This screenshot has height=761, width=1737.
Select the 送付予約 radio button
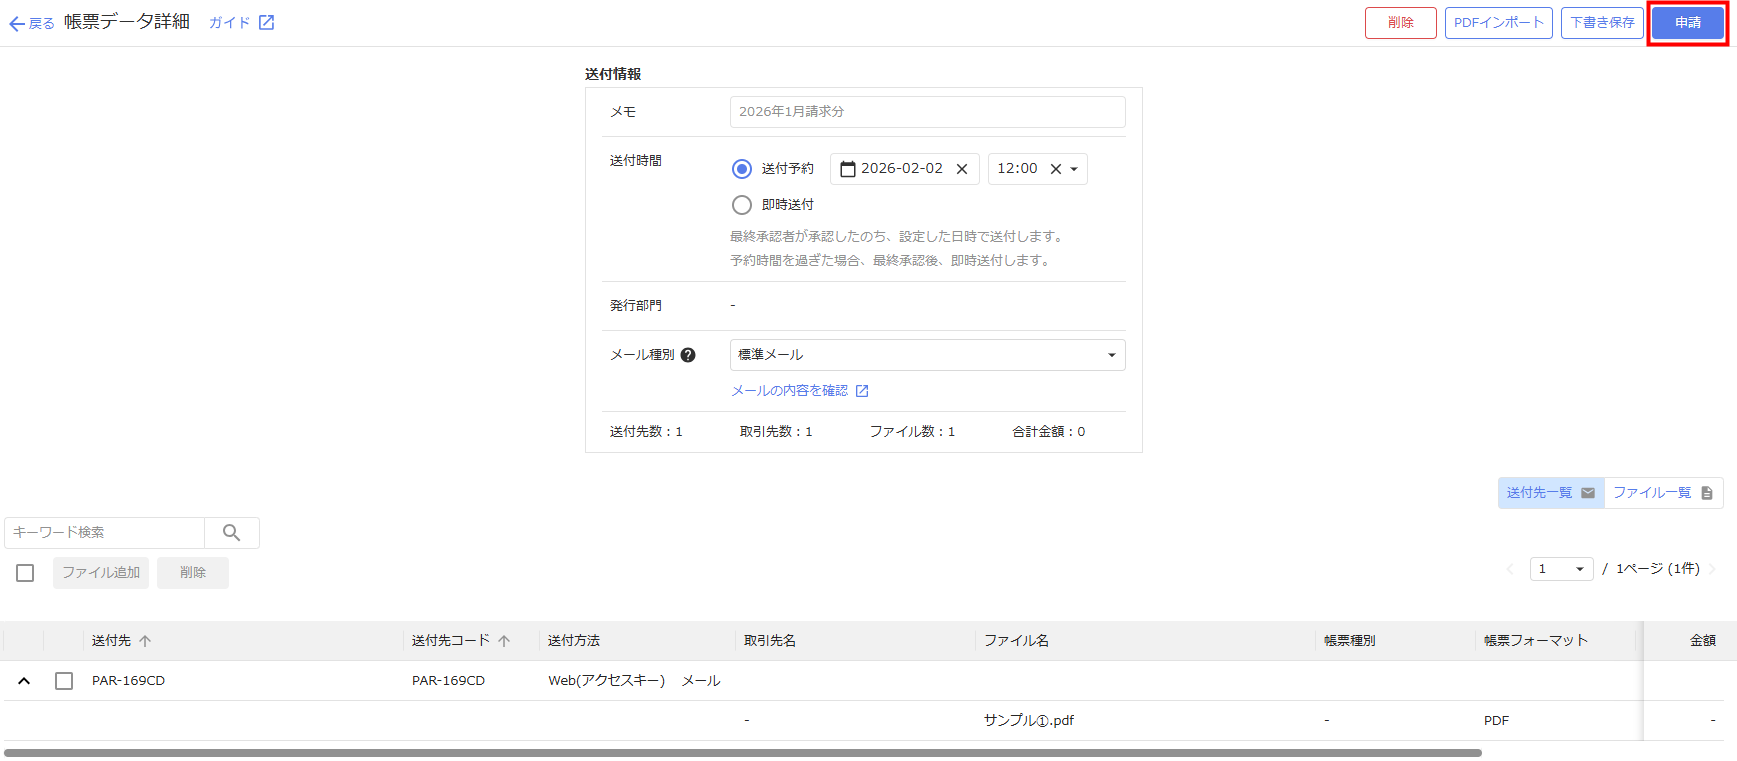742,169
